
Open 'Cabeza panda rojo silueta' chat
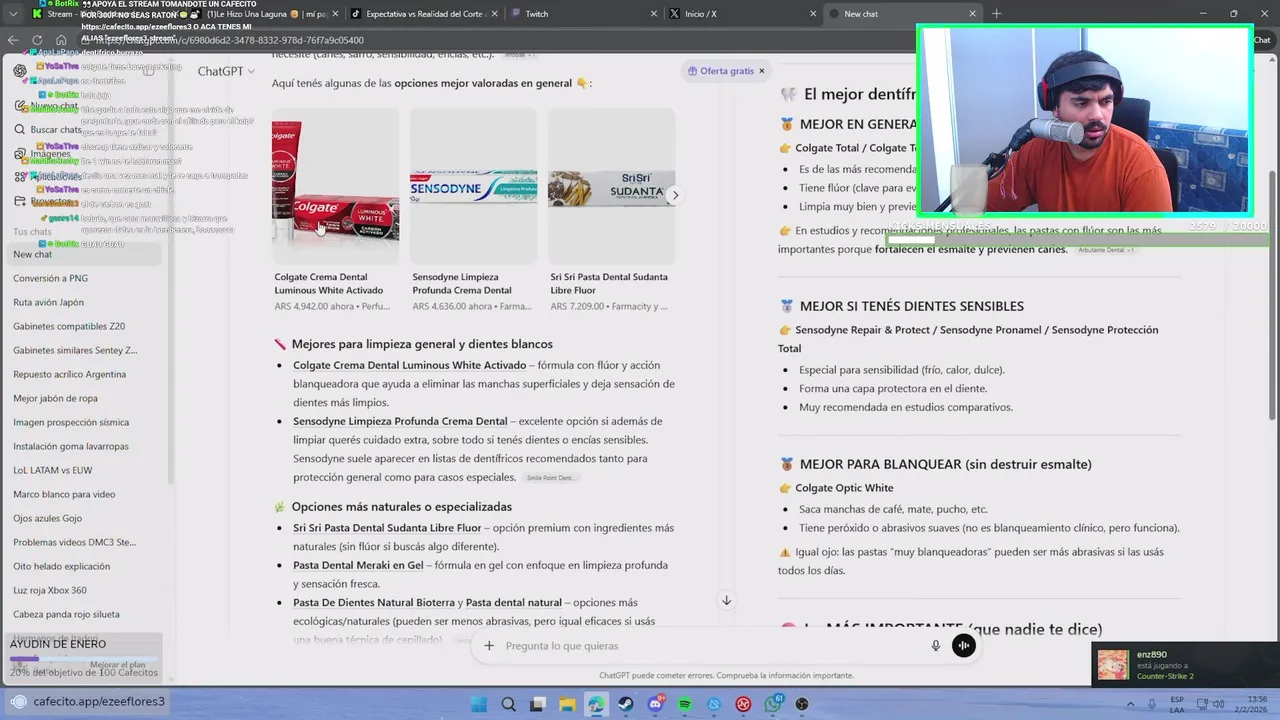66,614
